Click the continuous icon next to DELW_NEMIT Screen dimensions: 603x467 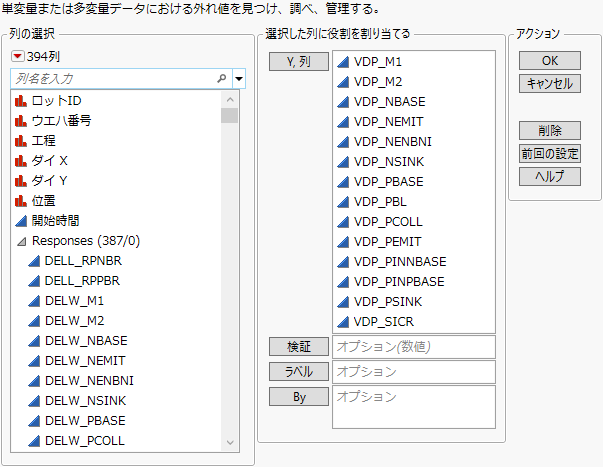click(34, 361)
